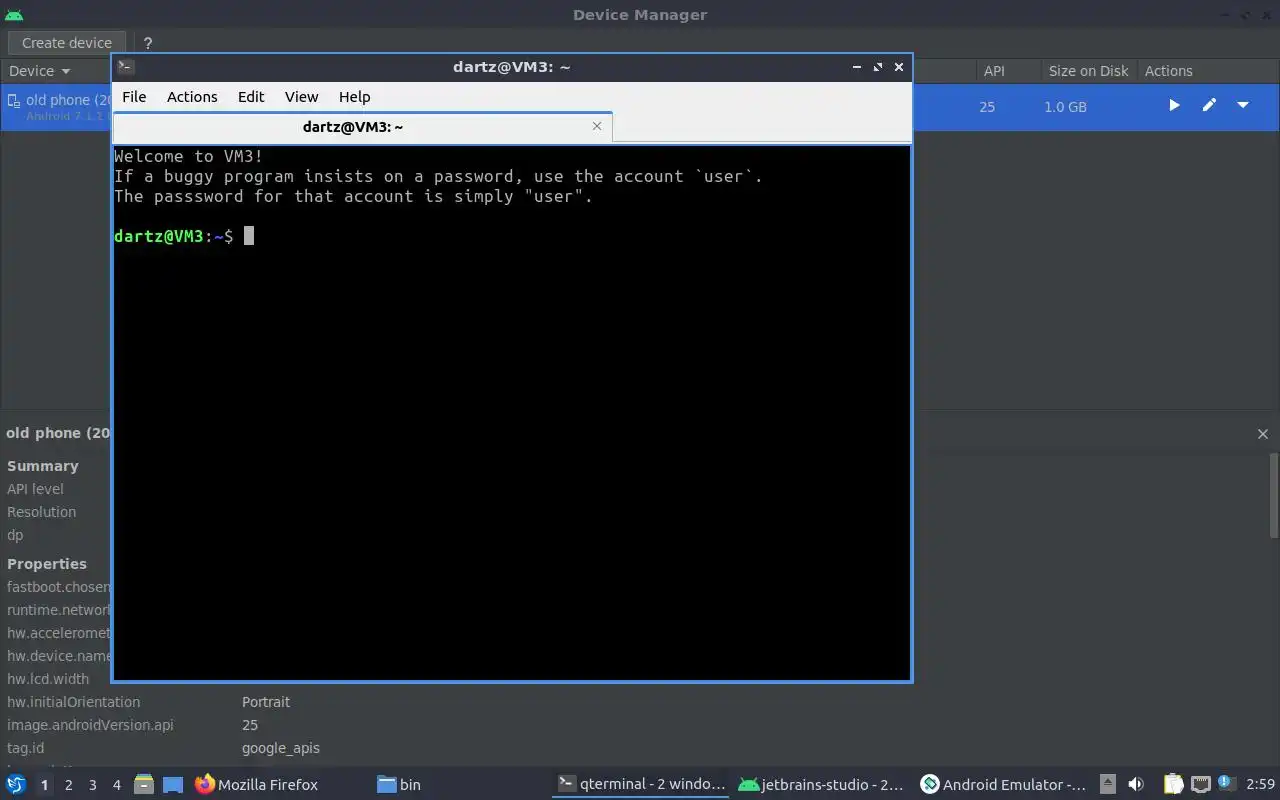Click the hw.lcd.width property label
This screenshot has width=1280, height=800.
[x=48, y=679]
